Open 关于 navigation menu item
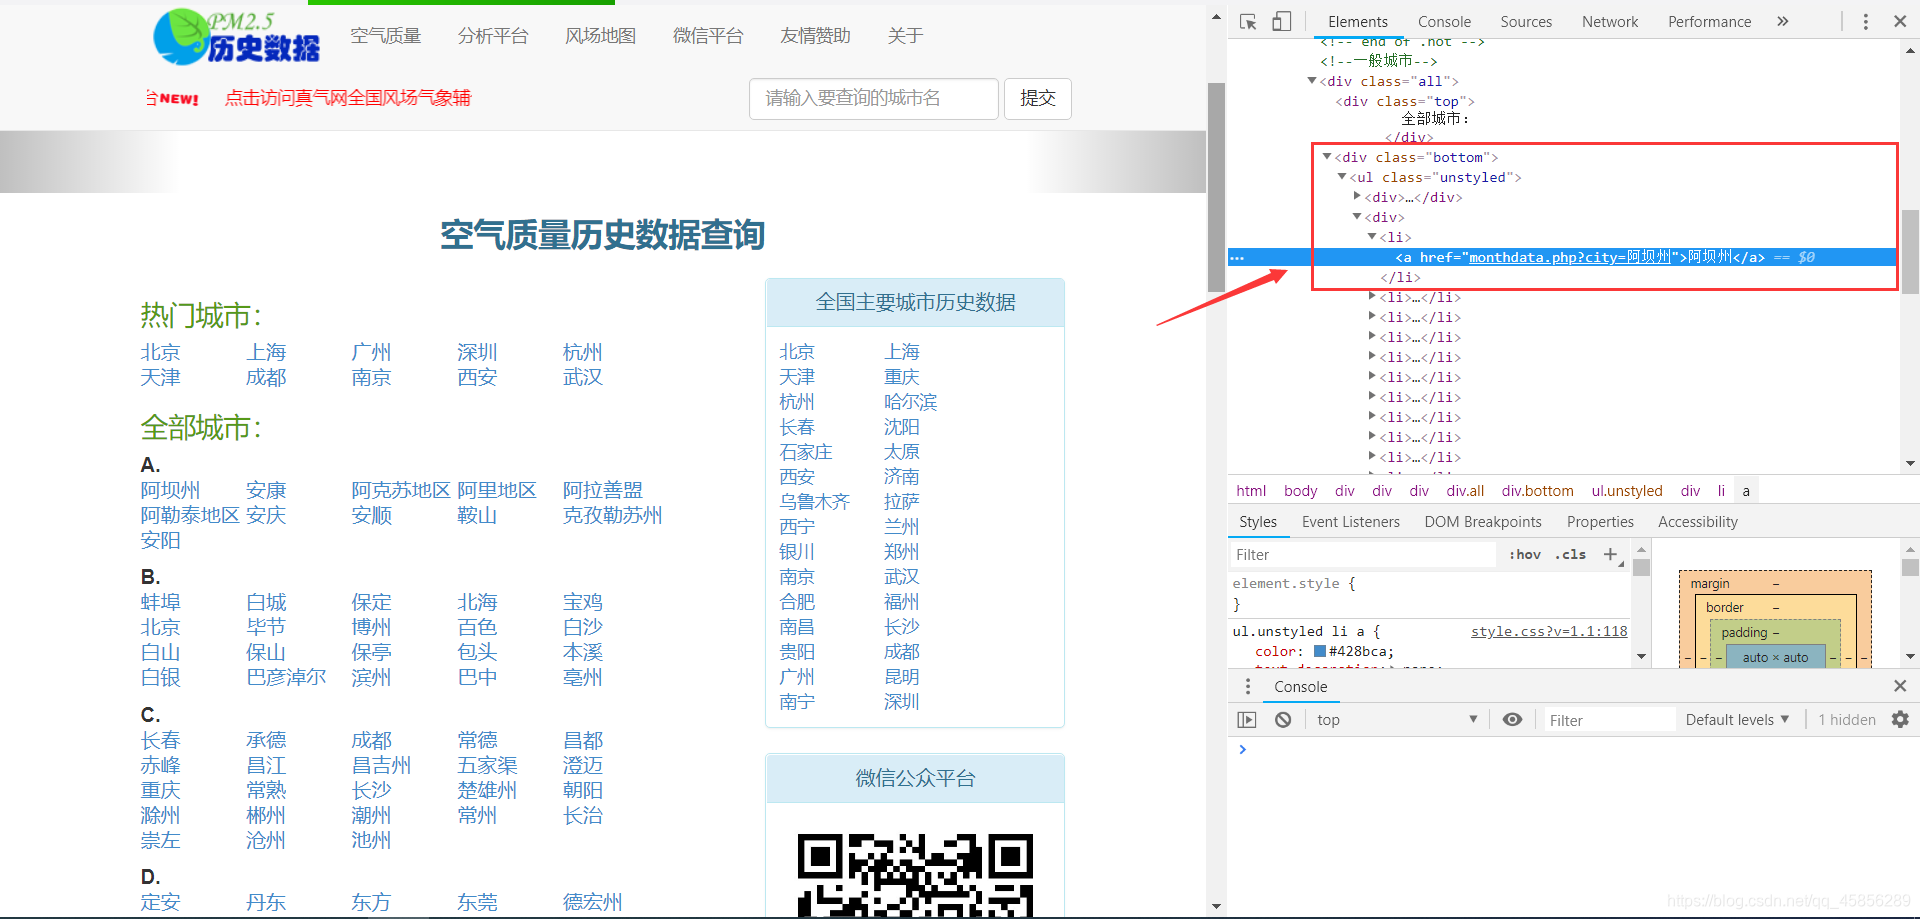This screenshot has height=919, width=1920. (905, 36)
